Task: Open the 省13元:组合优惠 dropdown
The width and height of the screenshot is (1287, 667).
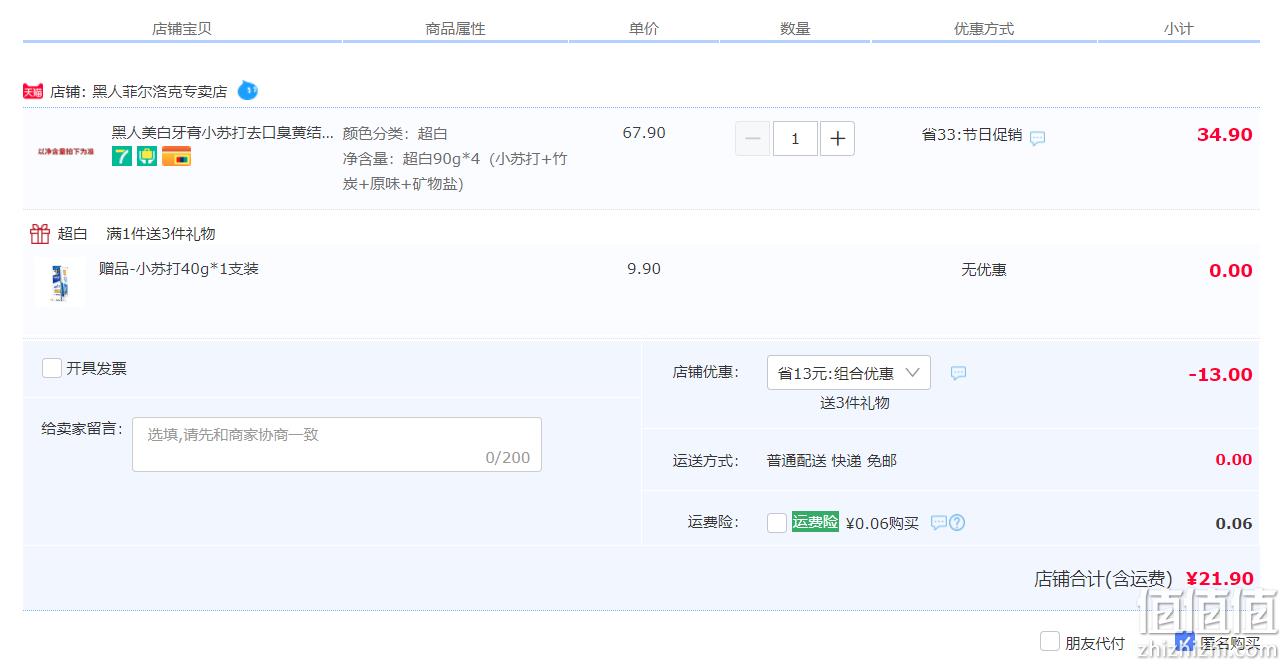Action: tap(849, 373)
